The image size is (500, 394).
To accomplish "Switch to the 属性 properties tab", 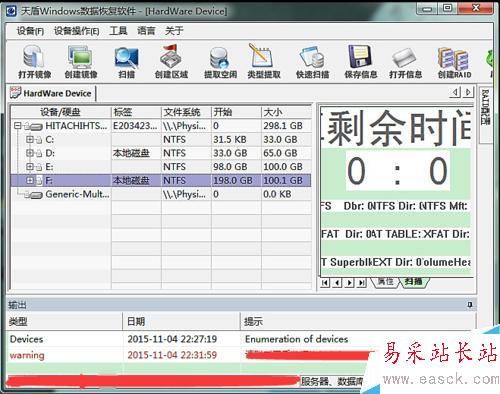I will pyautogui.click(x=385, y=282).
